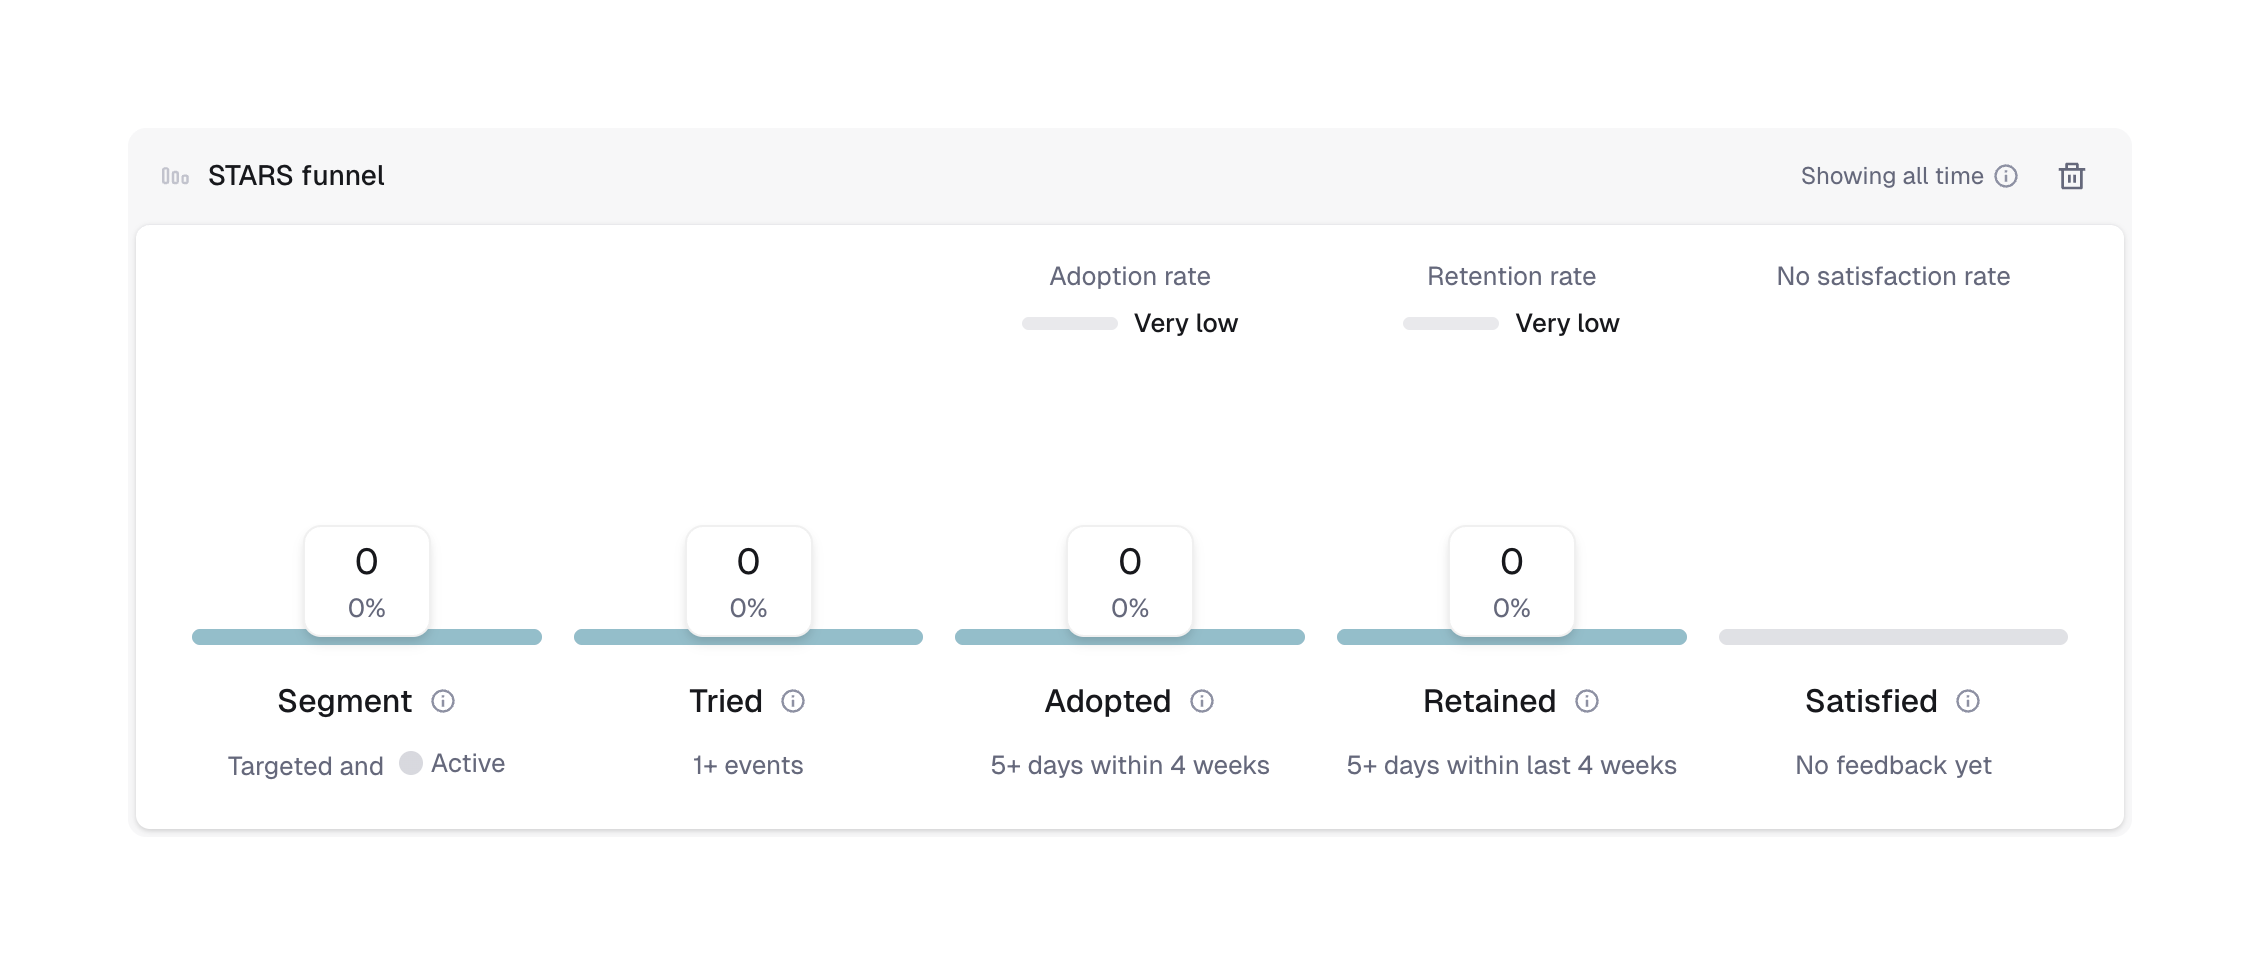Click the Retention rate Very low indicator
The height and width of the screenshot is (965, 2260).
point(1511,323)
